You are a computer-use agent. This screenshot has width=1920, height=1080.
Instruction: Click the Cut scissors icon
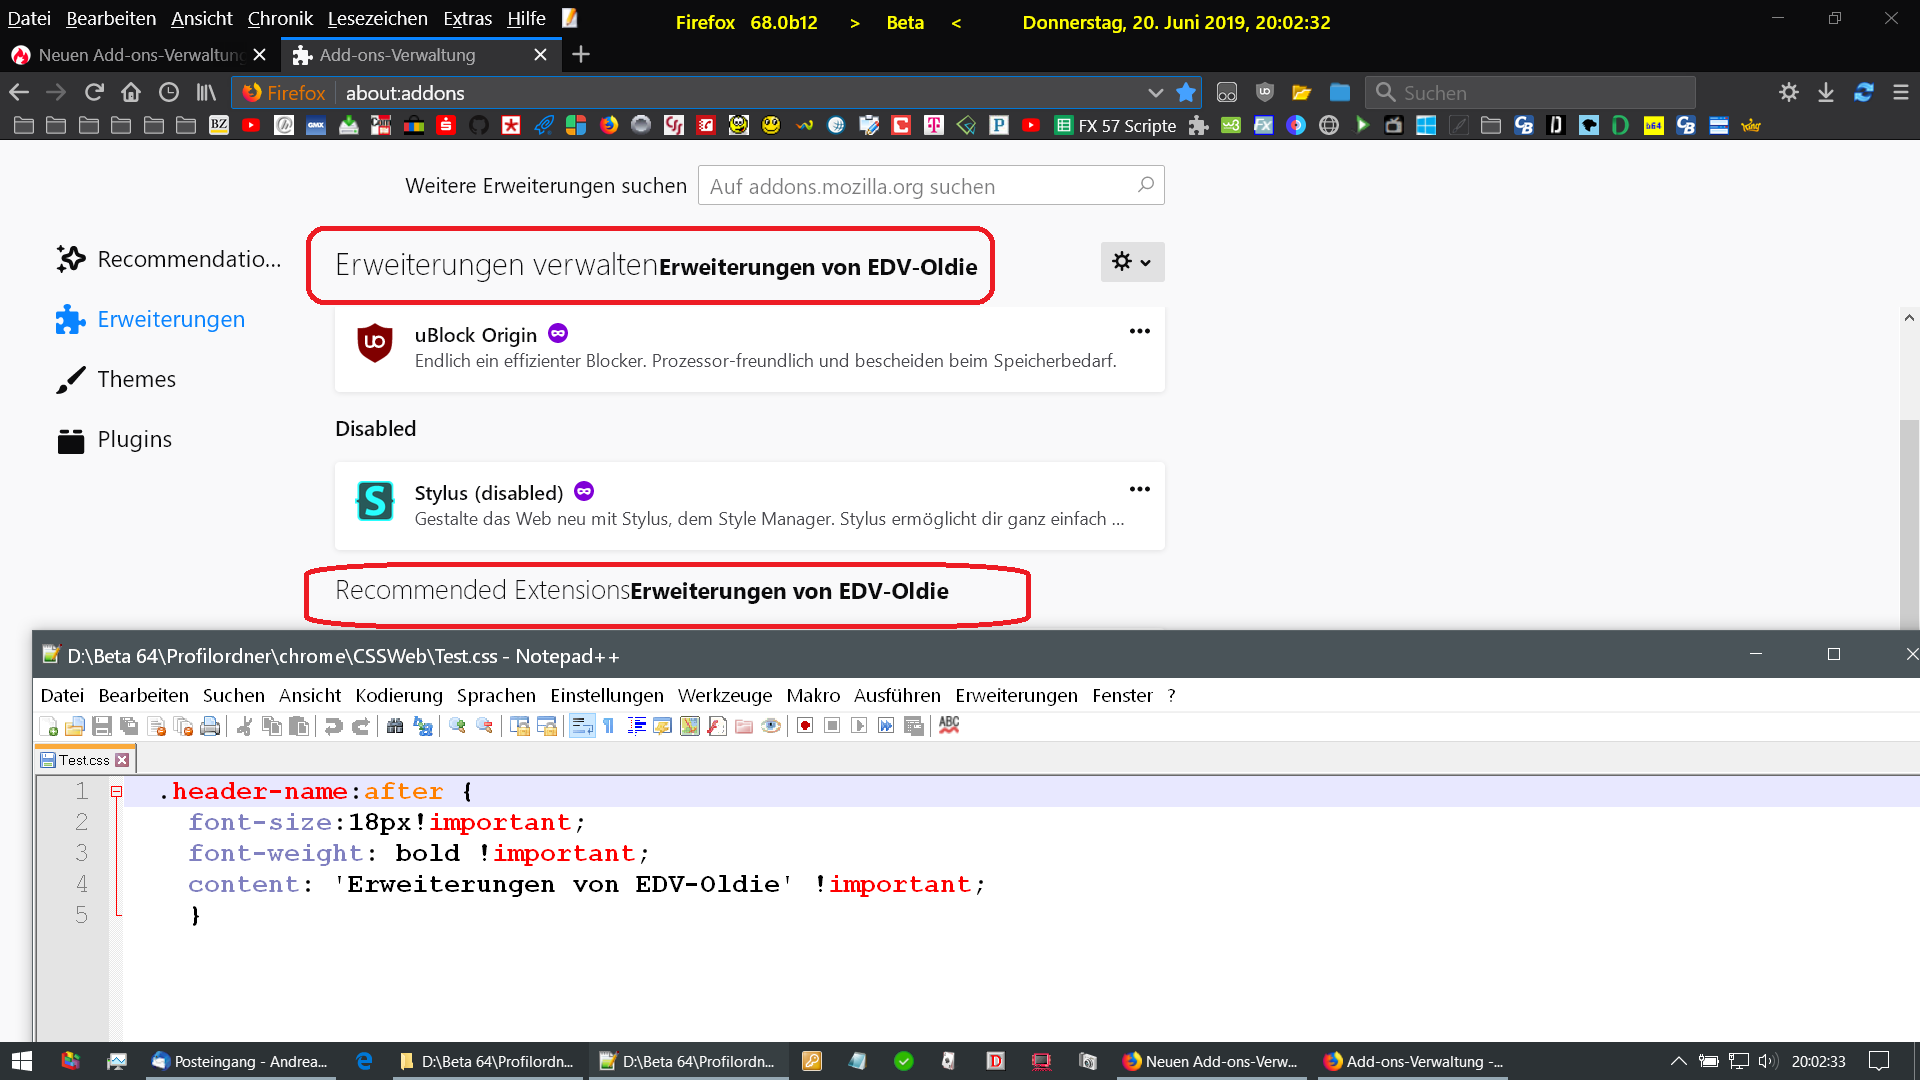click(244, 726)
